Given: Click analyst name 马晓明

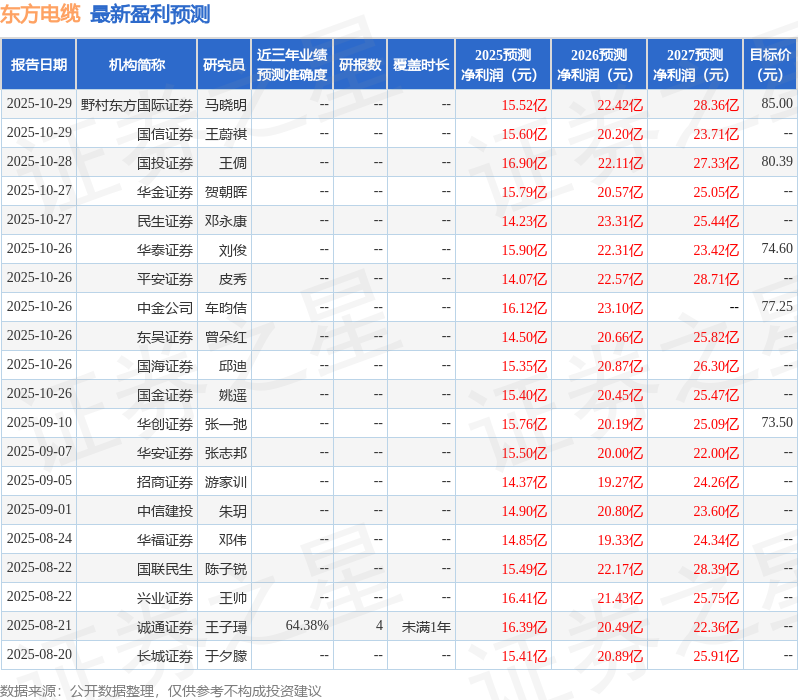Looking at the screenshot, I should click(x=225, y=105).
